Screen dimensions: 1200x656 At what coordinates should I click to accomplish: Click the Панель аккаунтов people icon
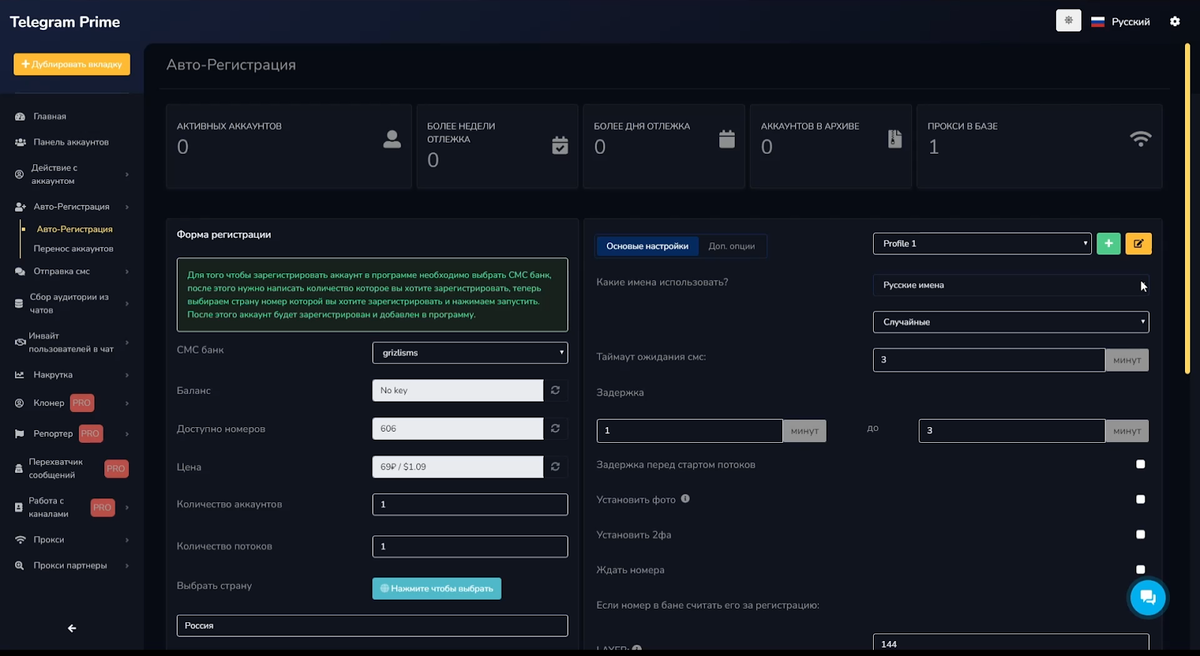20,142
